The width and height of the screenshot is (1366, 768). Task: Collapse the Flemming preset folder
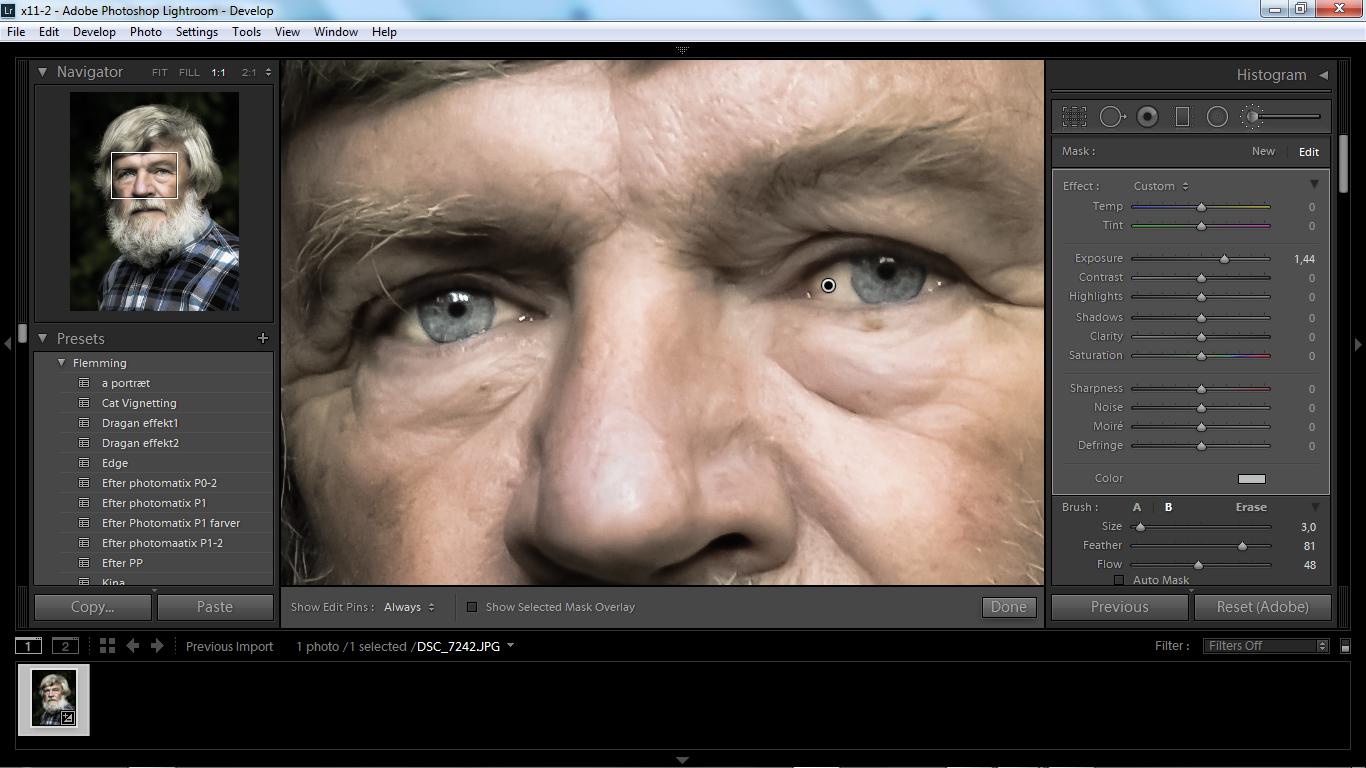[x=62, y=363]
